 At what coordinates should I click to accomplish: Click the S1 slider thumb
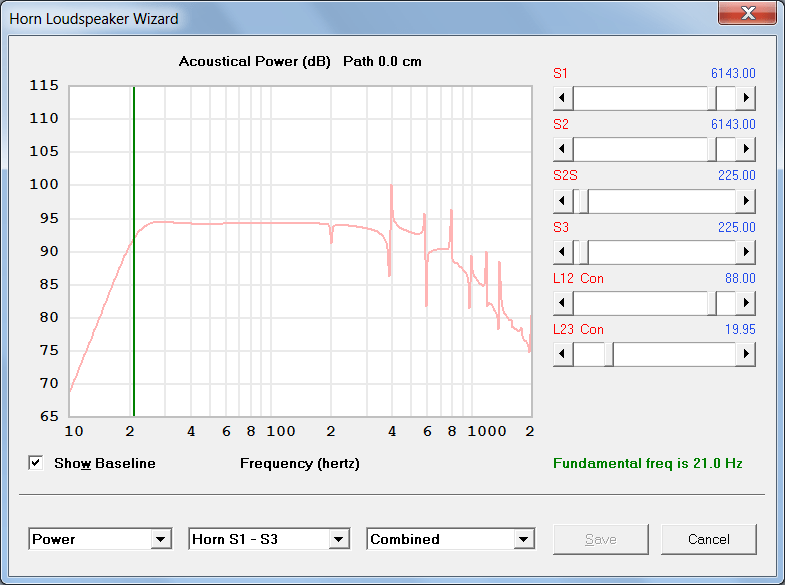coord(712,98)
